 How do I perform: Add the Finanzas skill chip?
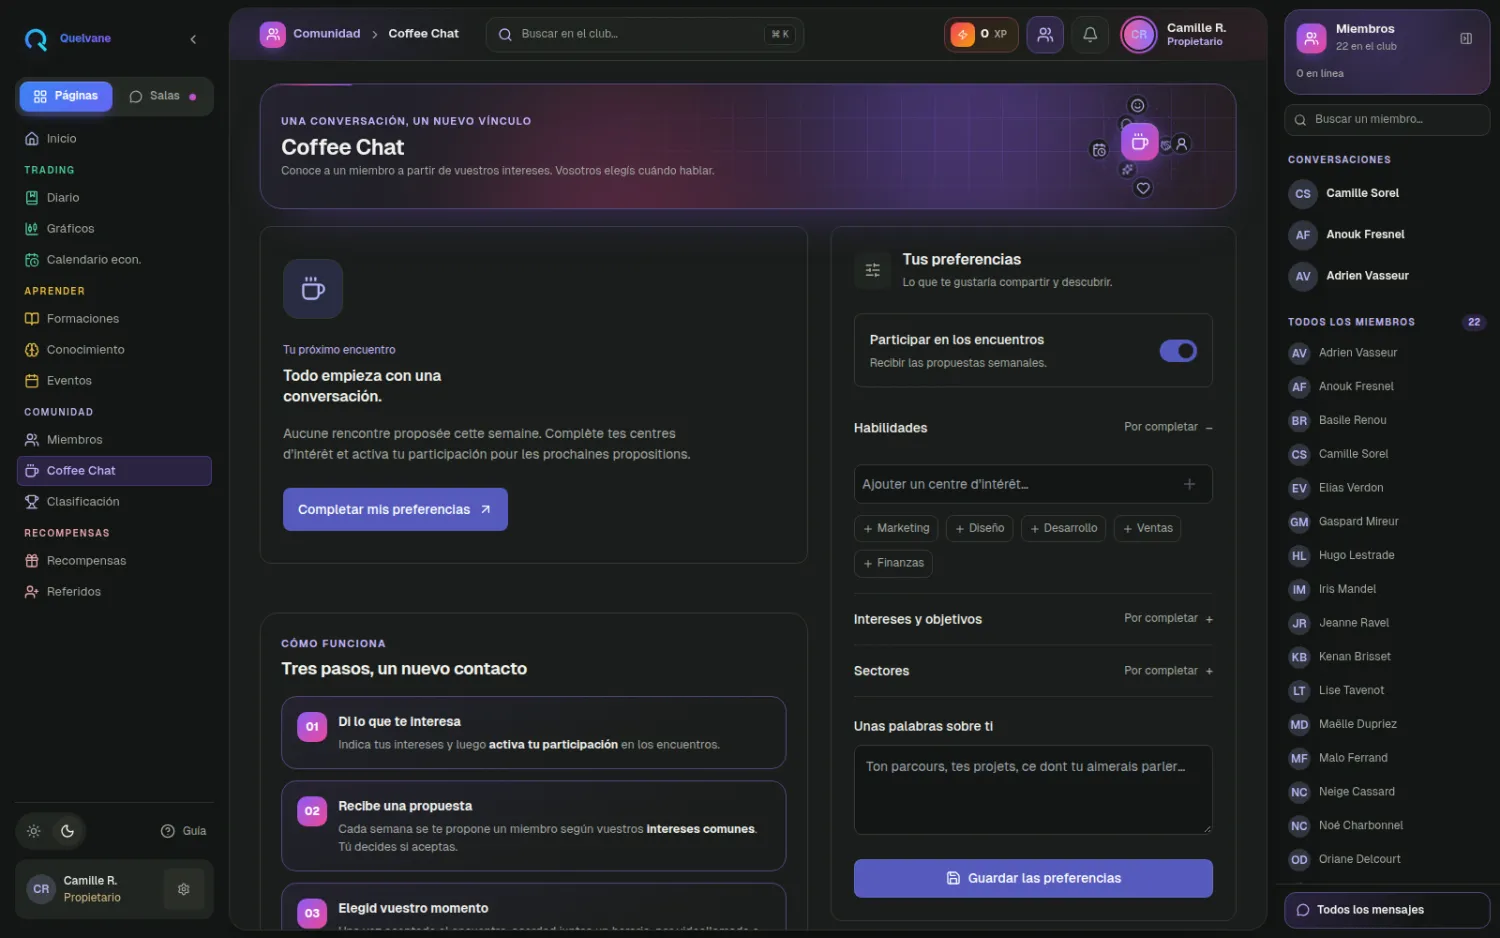tap(893, 563)
